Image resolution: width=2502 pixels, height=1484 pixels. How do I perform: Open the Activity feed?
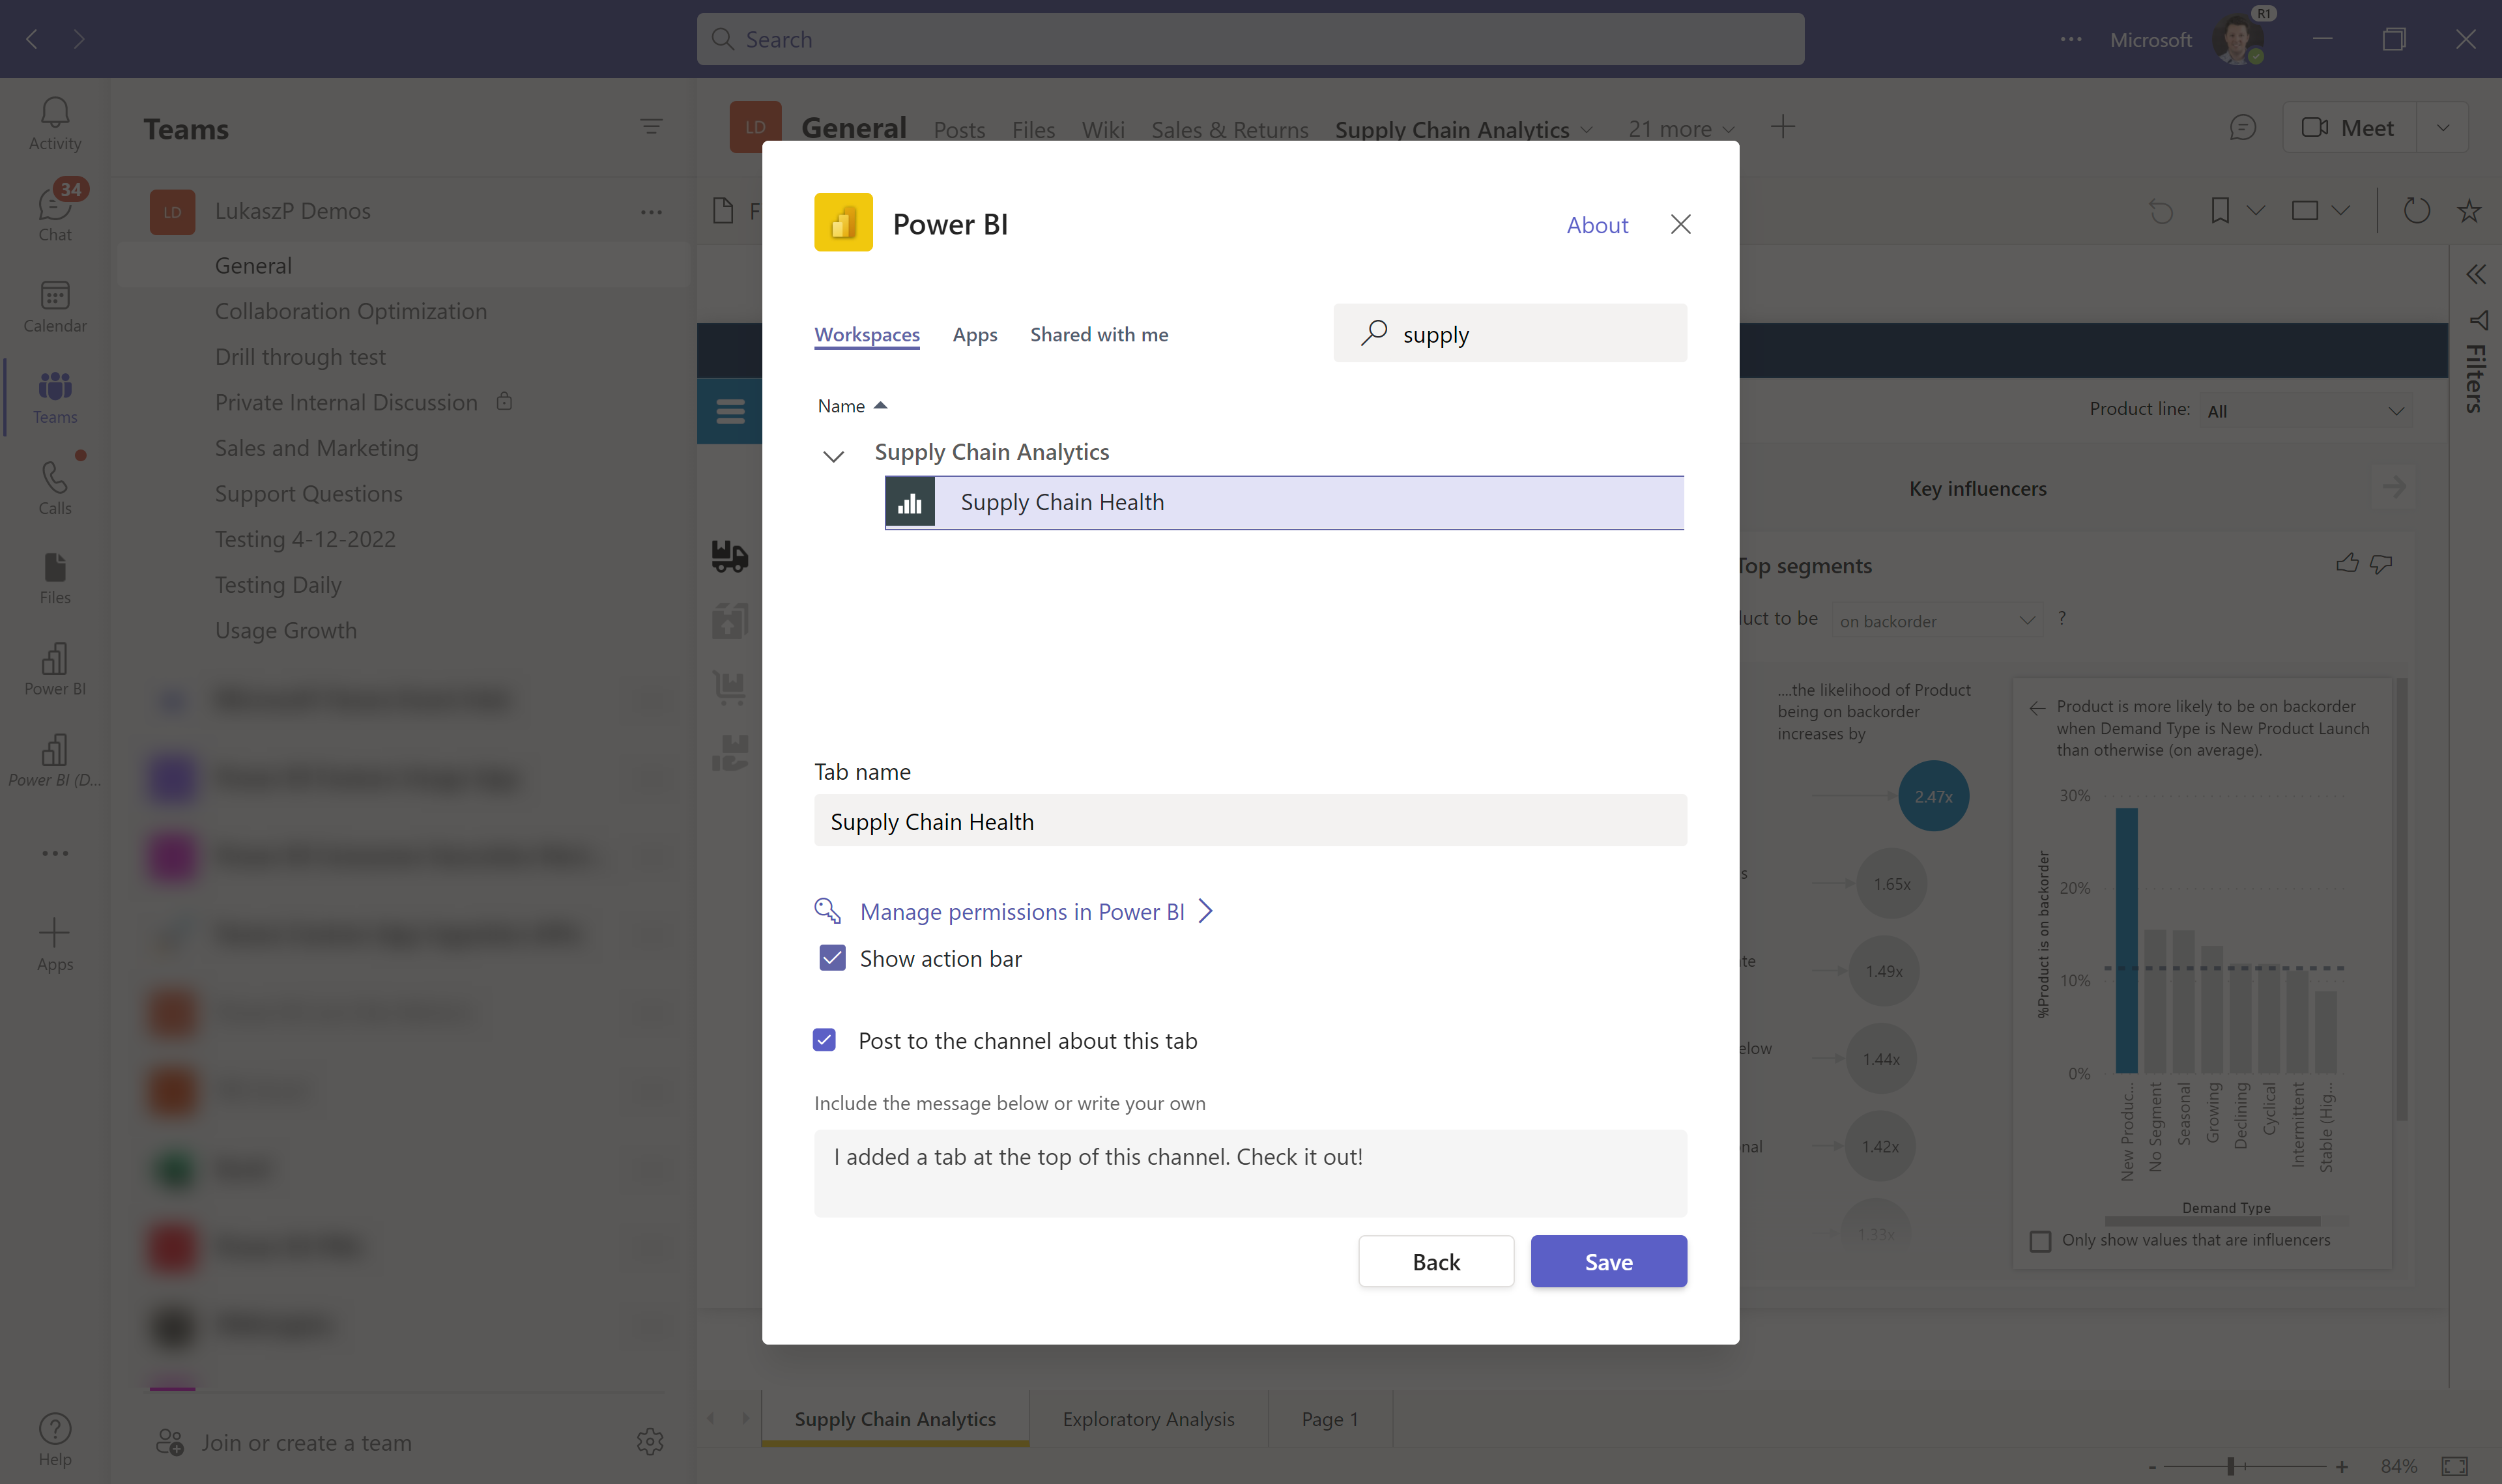[x=54, y=122]
